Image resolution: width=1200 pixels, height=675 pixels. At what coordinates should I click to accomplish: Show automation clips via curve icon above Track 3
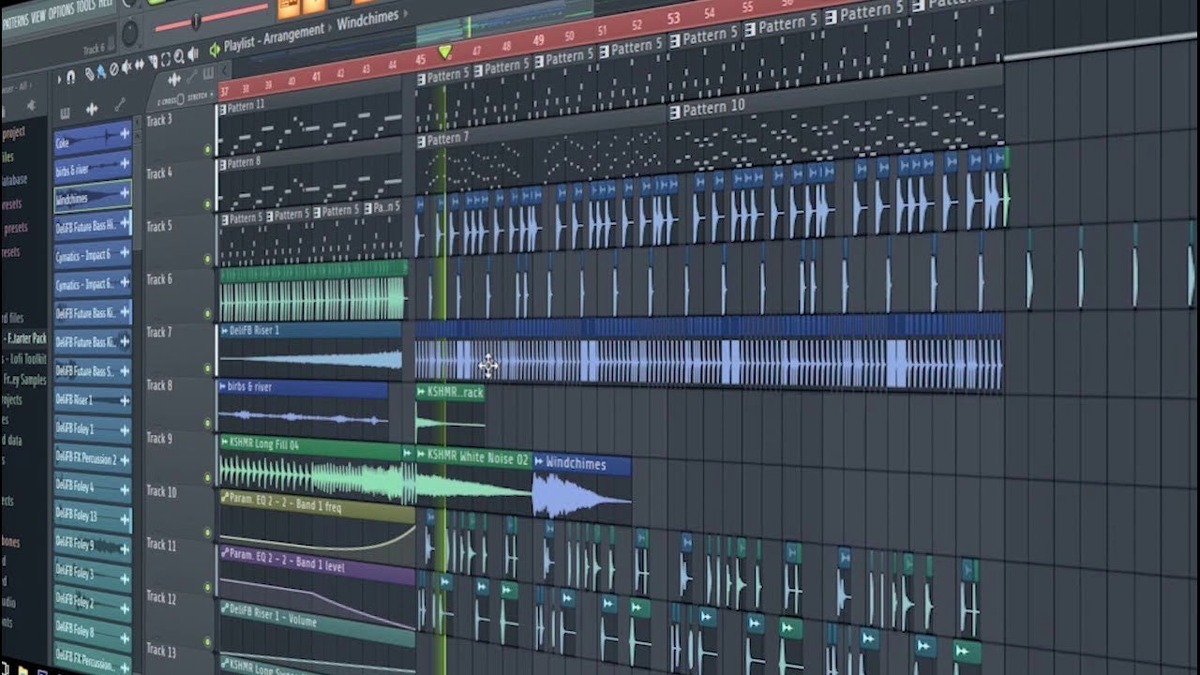point(192,76)
